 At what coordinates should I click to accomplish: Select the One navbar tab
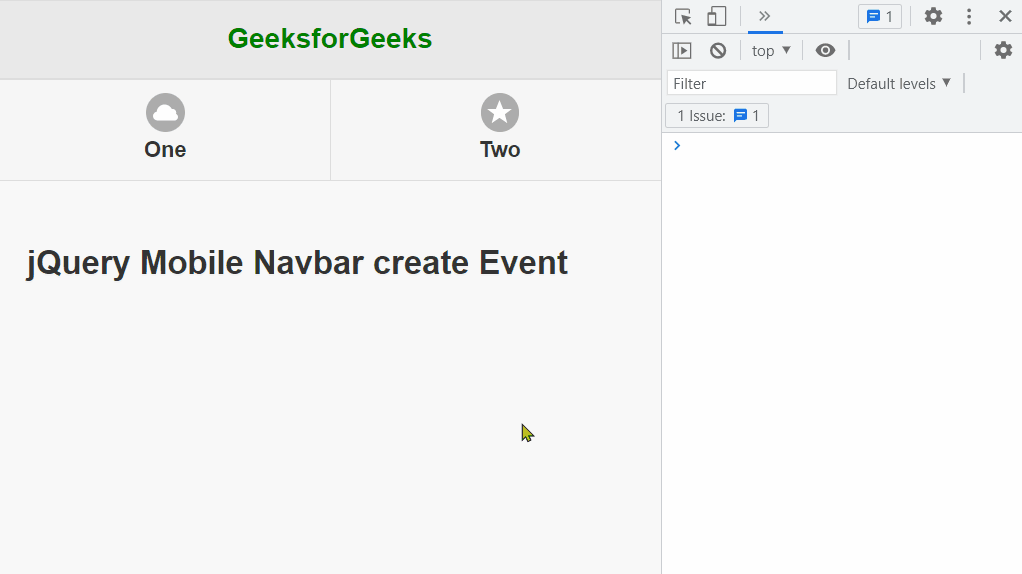(165, 130)
